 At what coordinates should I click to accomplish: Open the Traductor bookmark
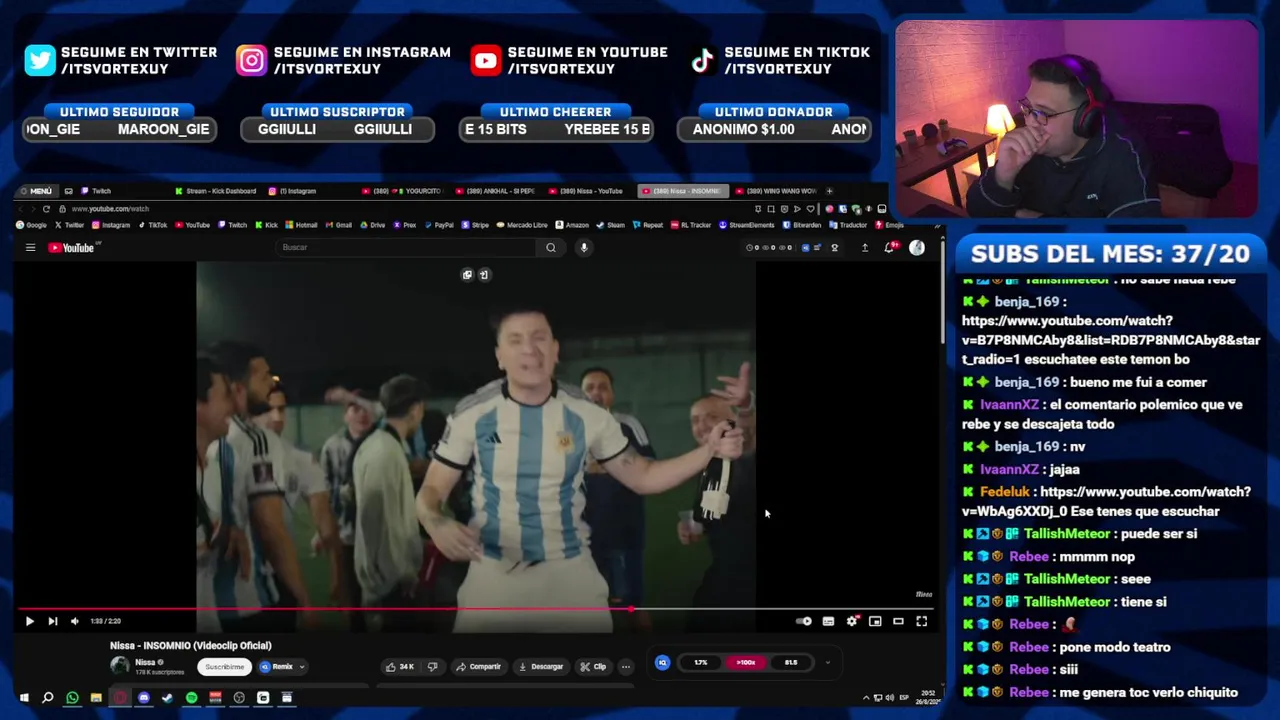click(848, 225)
